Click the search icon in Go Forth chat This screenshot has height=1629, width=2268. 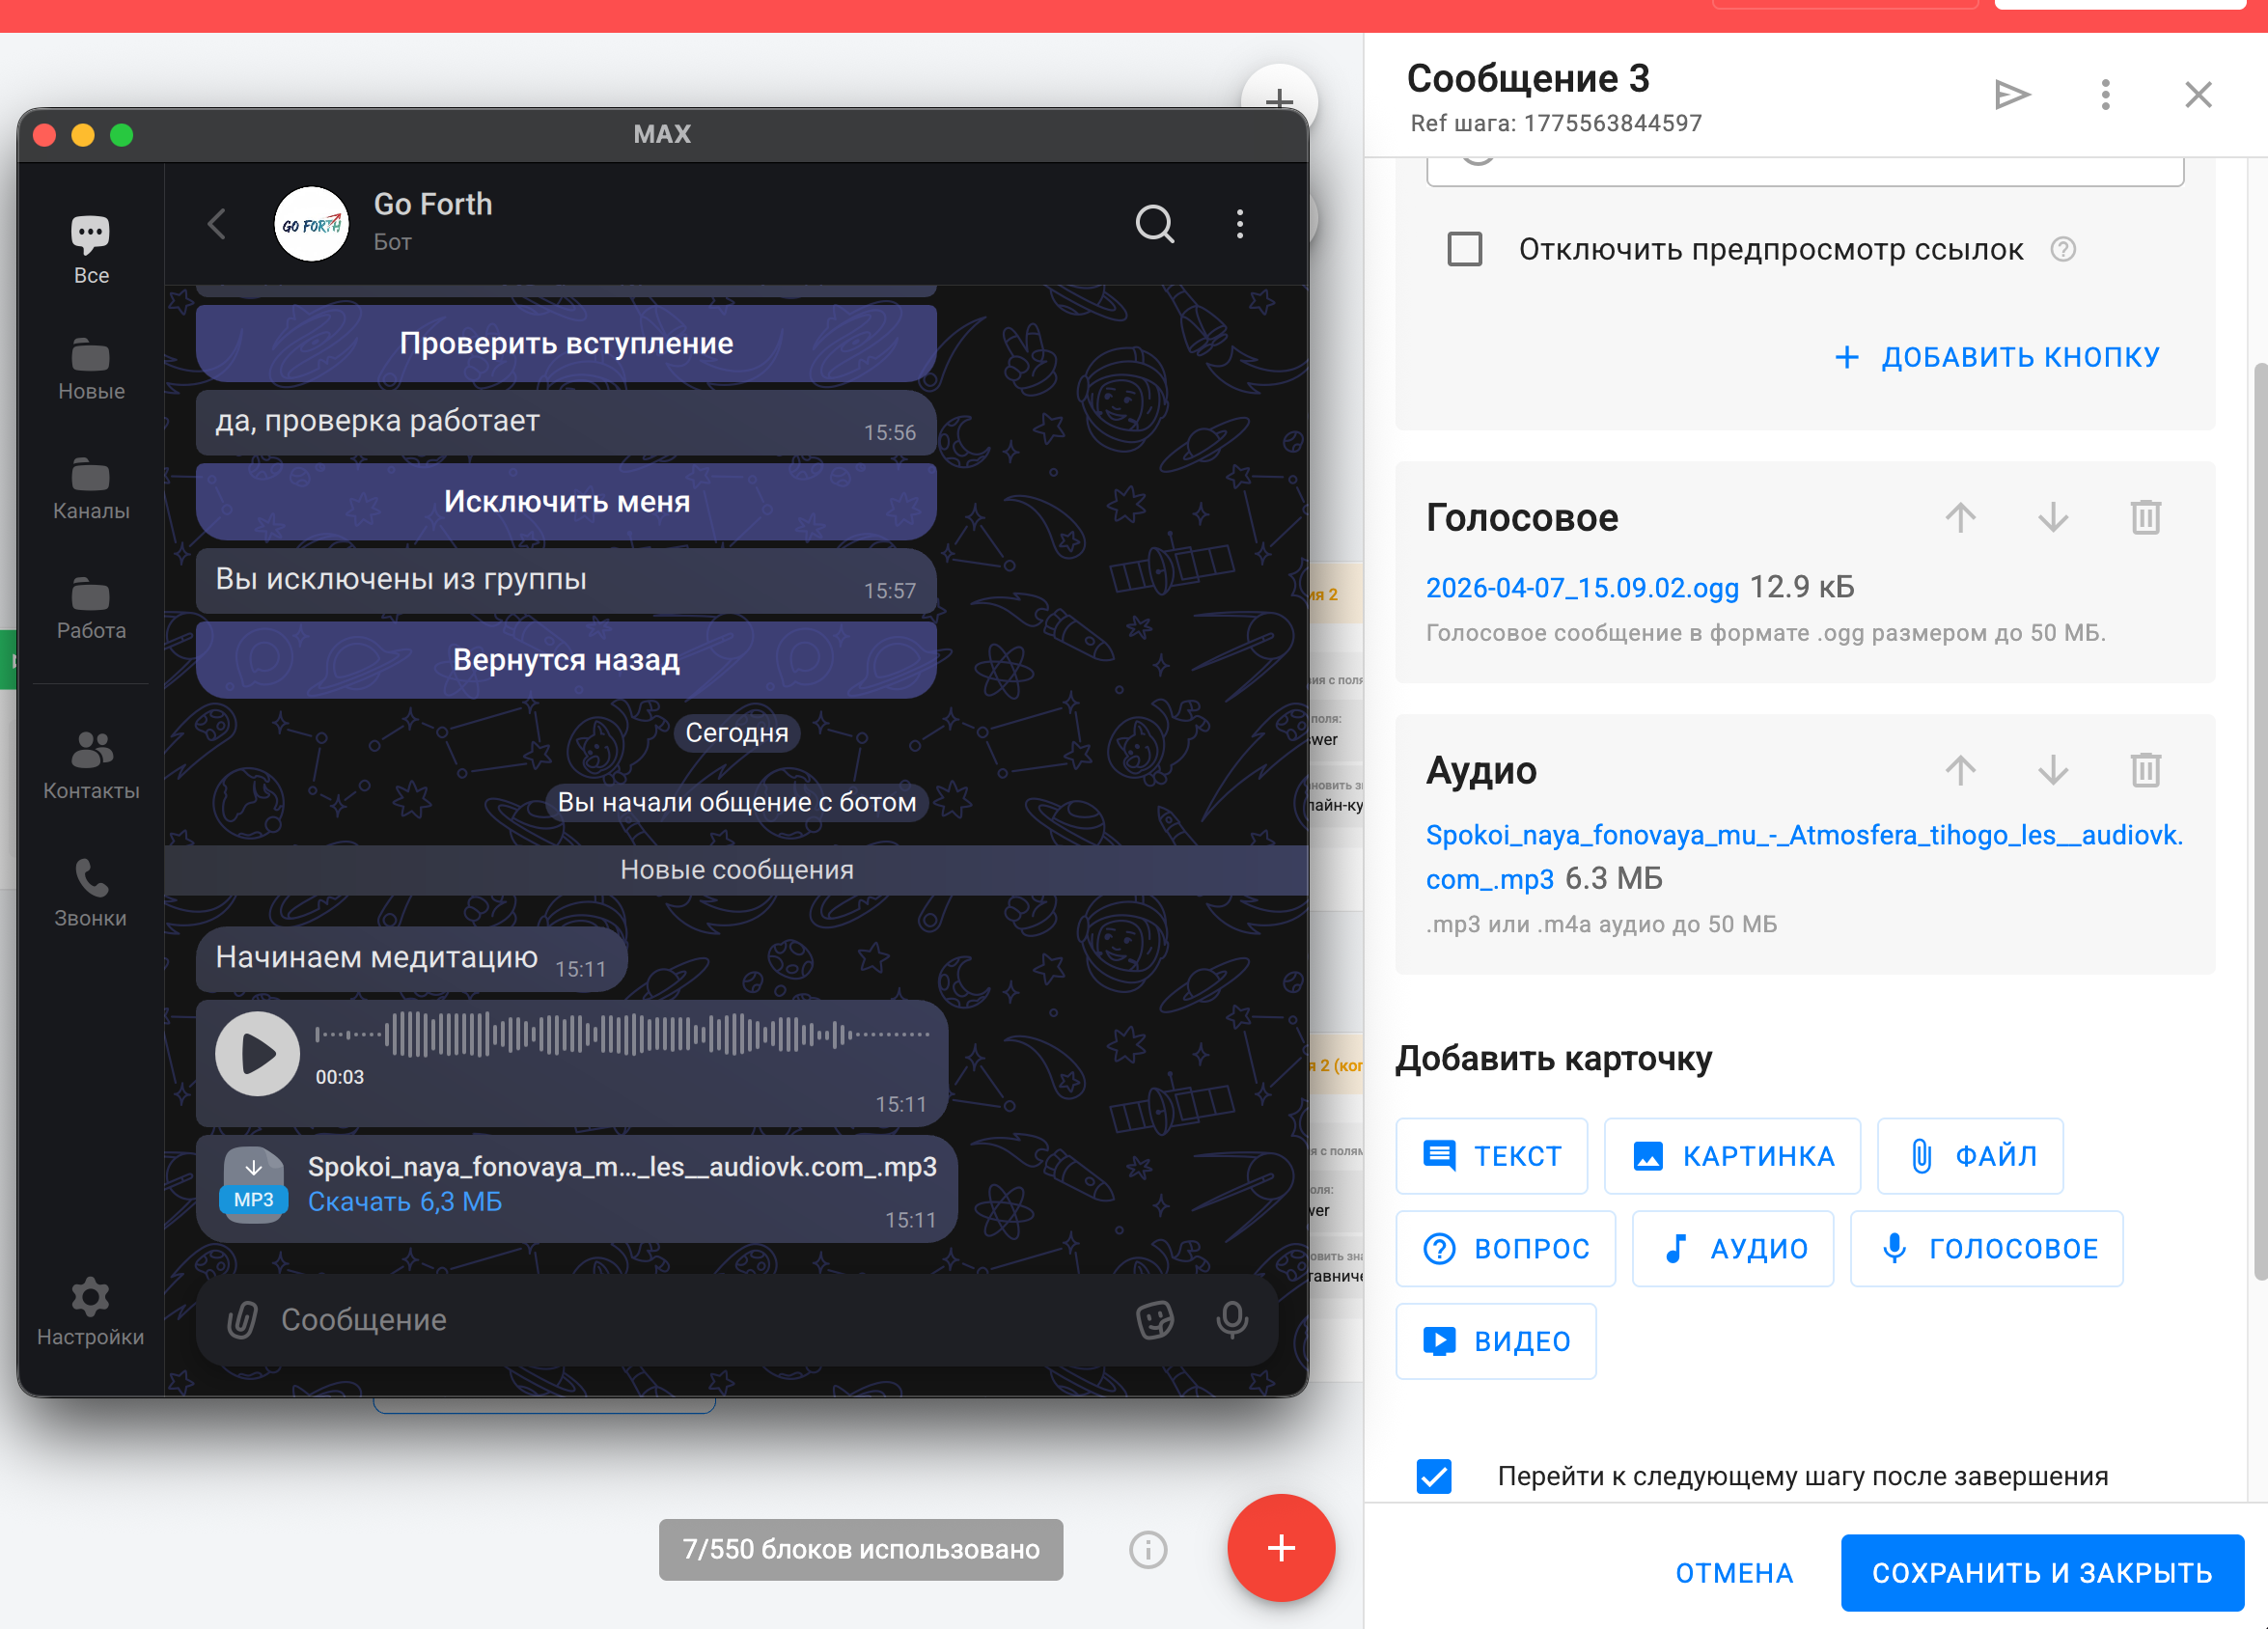click(1153, 224)
